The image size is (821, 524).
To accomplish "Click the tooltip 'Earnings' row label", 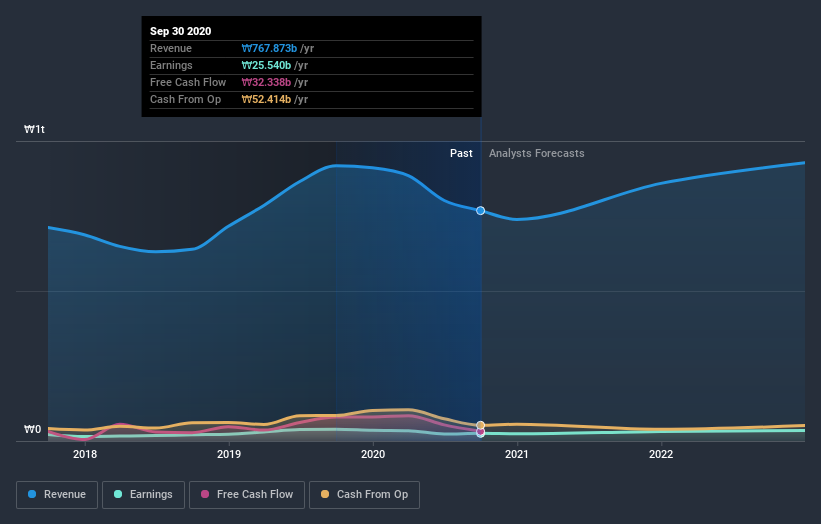I will 171,65.
